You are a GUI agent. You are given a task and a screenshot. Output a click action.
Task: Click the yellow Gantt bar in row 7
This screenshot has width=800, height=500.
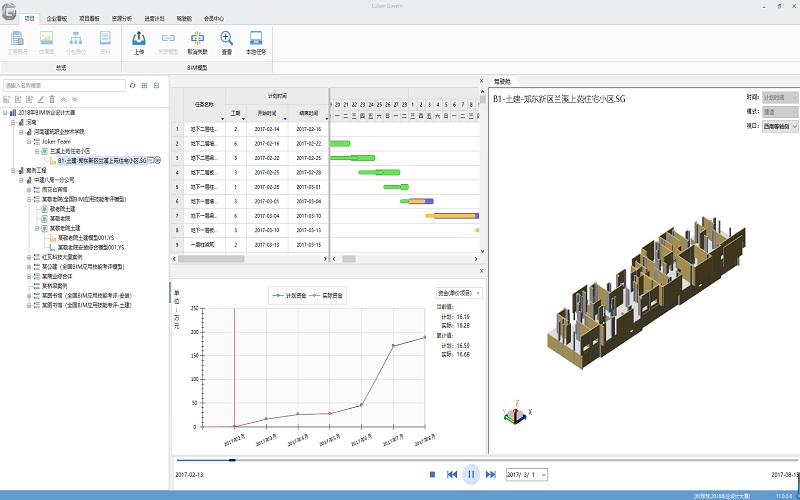[x=451, y=216]
